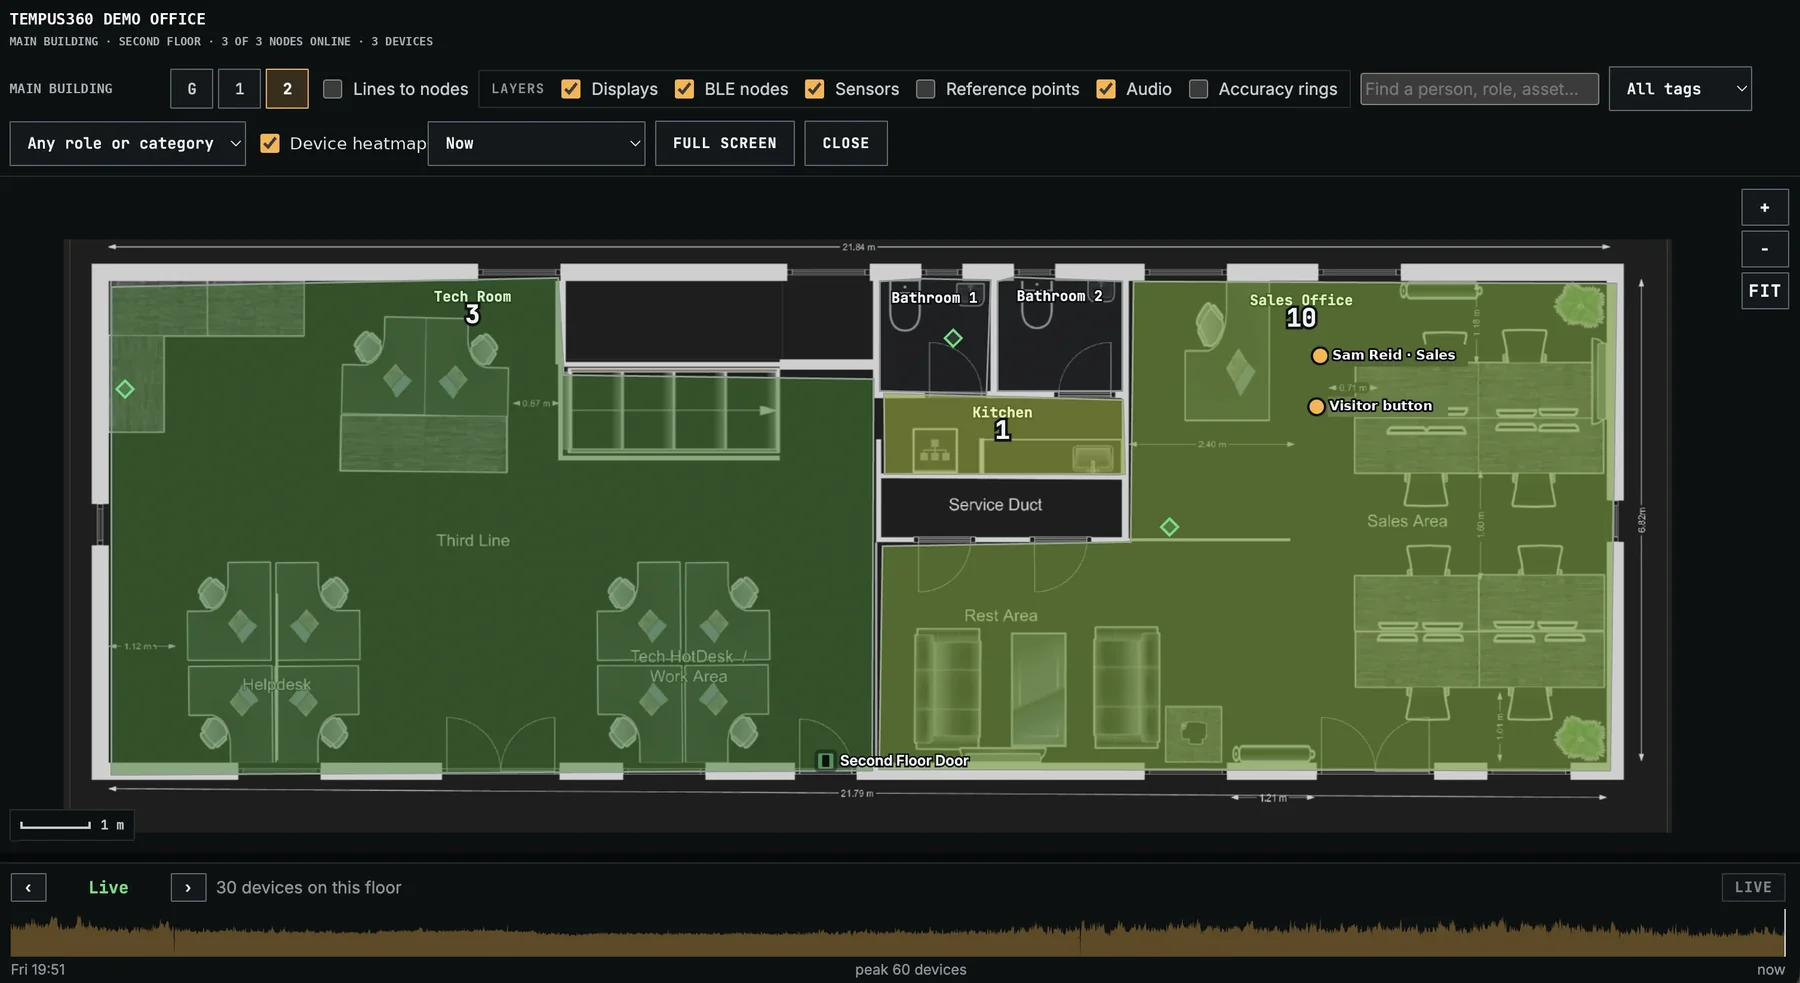Turn off the Audio layer
The height and width of the screenshot is (983, 1800).
(x=1106, y=89)
